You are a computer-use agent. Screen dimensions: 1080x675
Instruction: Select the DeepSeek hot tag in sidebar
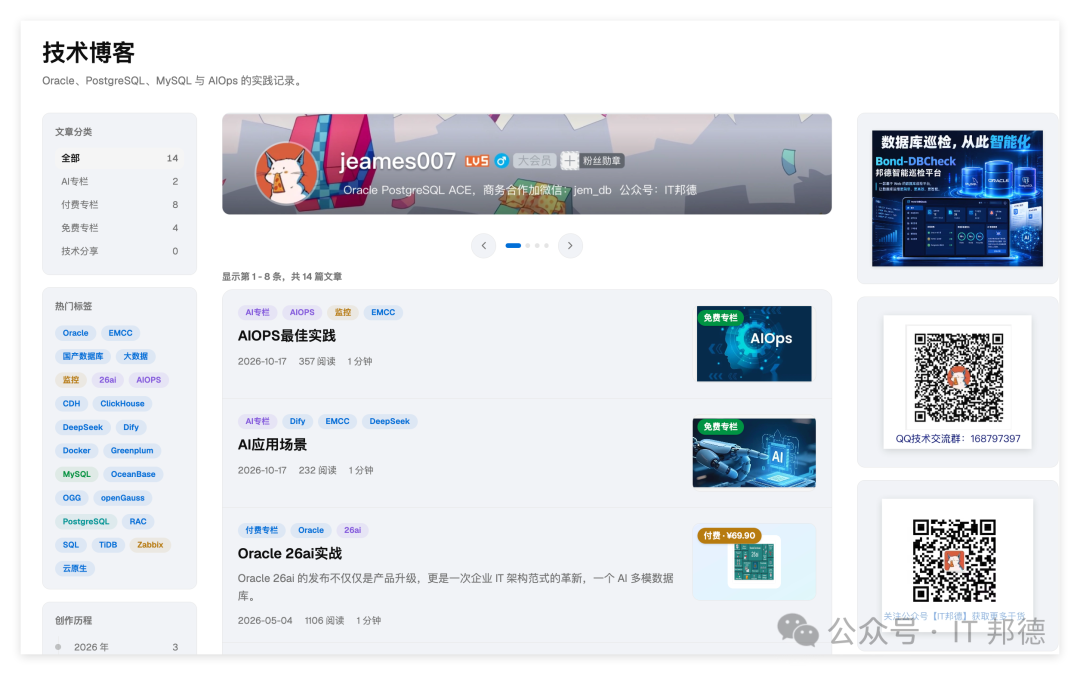tap(83, 427)
